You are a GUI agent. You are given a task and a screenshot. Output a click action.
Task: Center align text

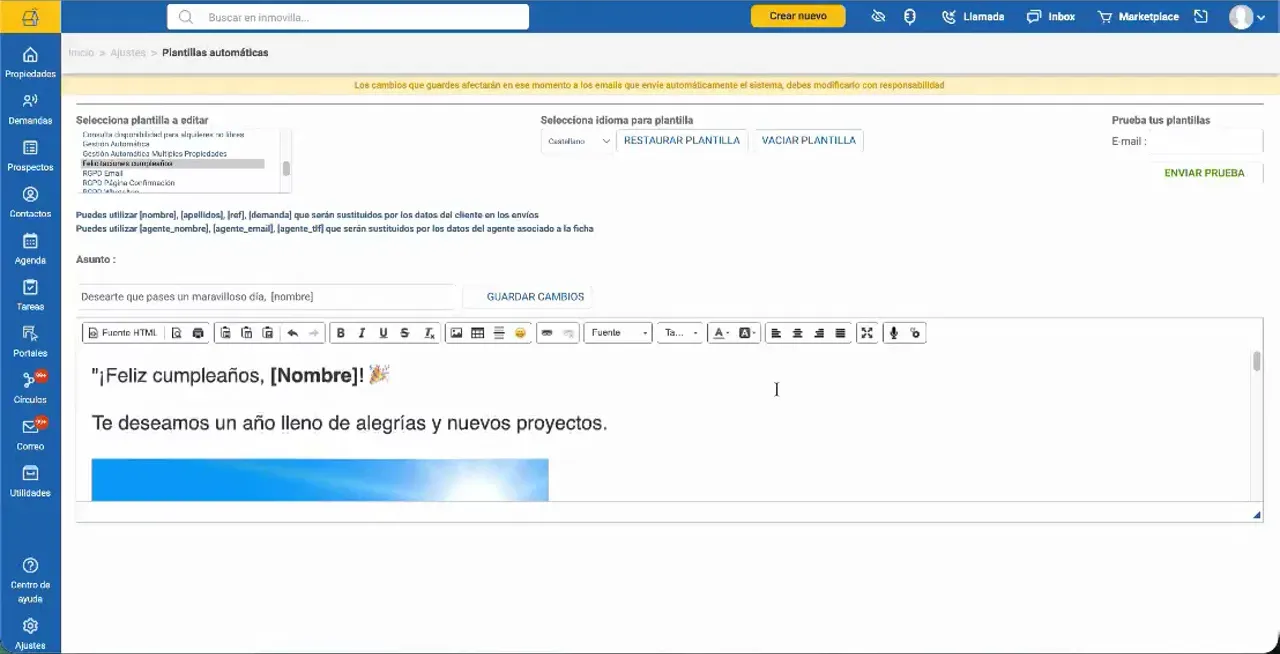click(x=797, y=333)
